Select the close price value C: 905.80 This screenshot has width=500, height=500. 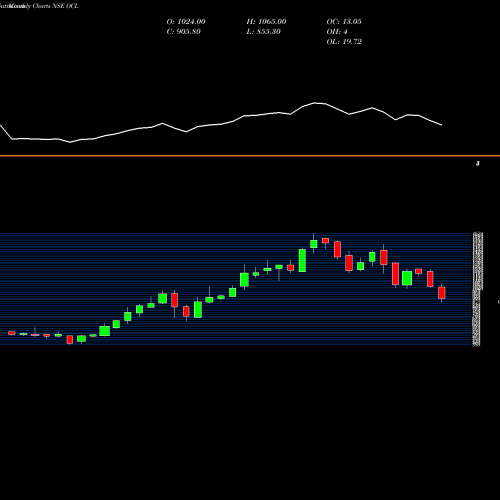(184, 32)
